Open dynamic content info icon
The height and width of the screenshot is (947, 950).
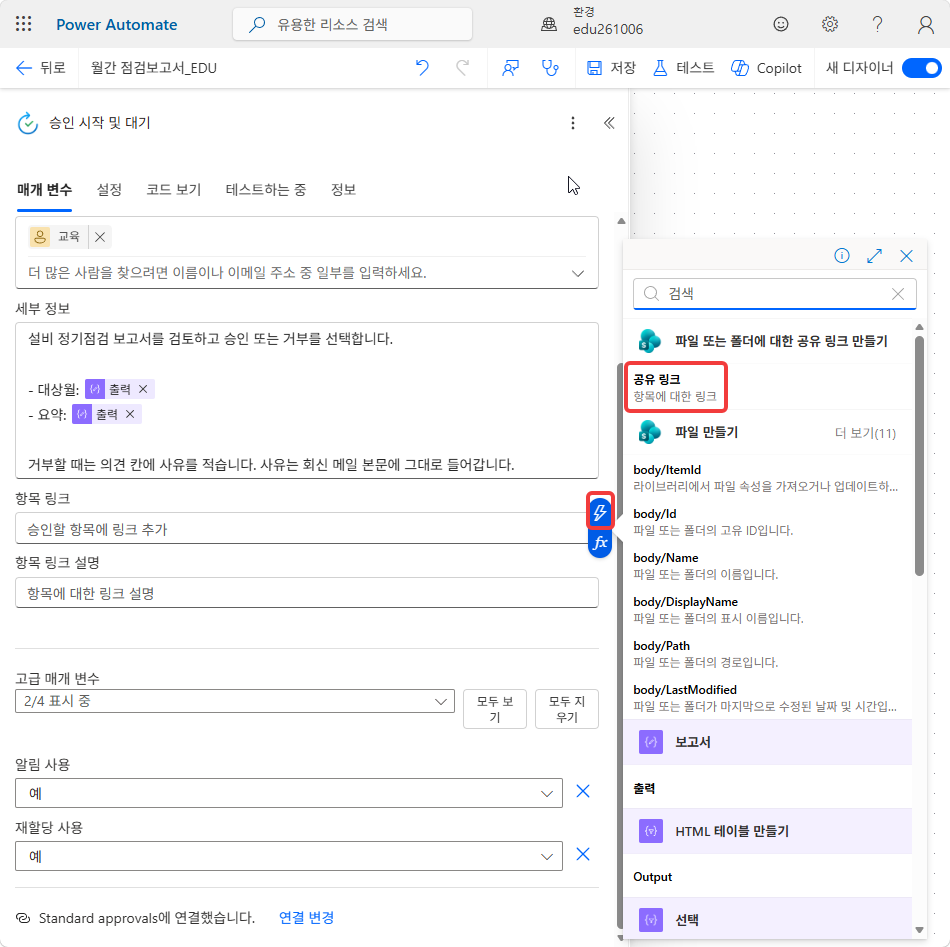(842, 256)
